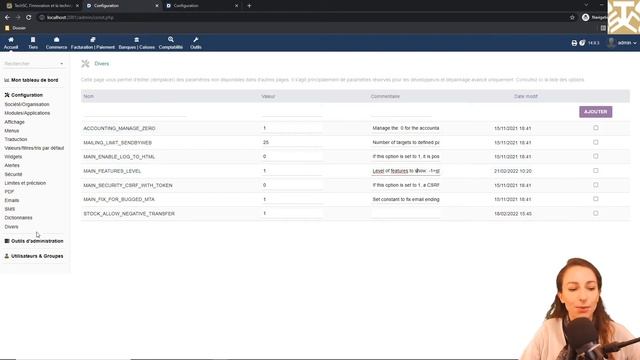This screenshot has height=360, width=640.
Task: Open the Sécurité settings page
Action: [x=13, y=174]
